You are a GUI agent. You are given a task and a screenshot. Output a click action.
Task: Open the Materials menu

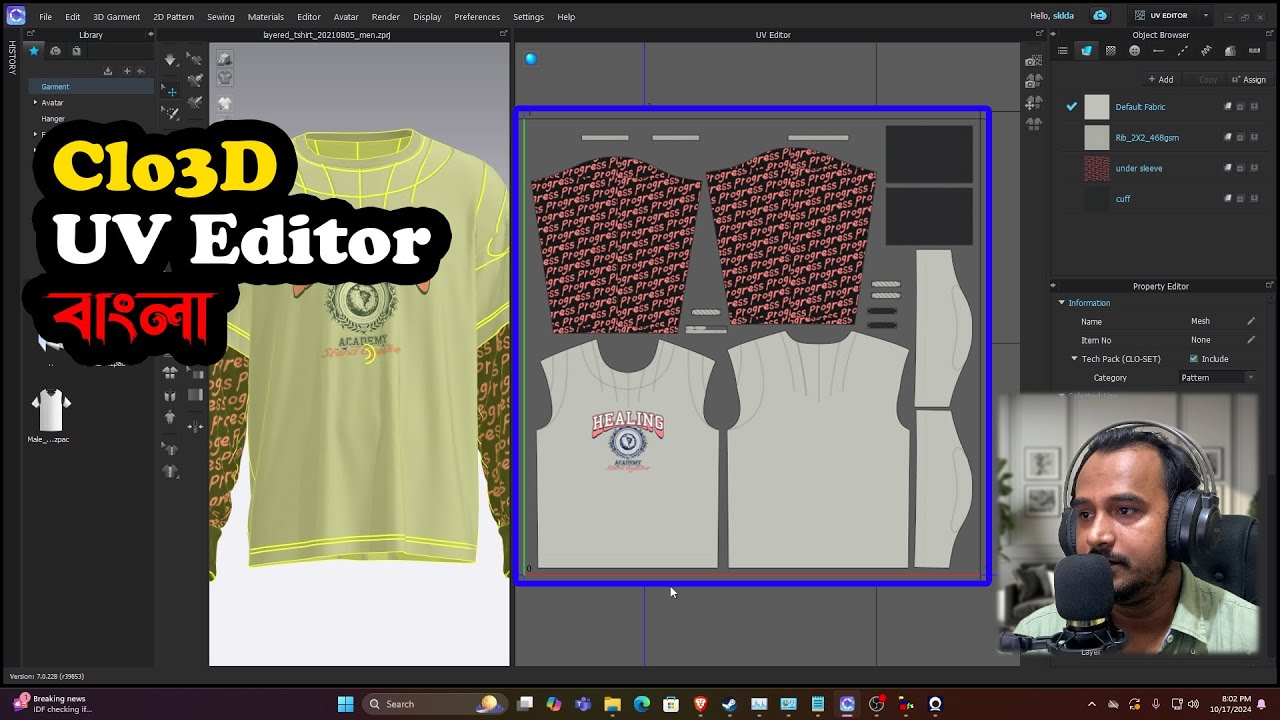click(x=266, y=17)
